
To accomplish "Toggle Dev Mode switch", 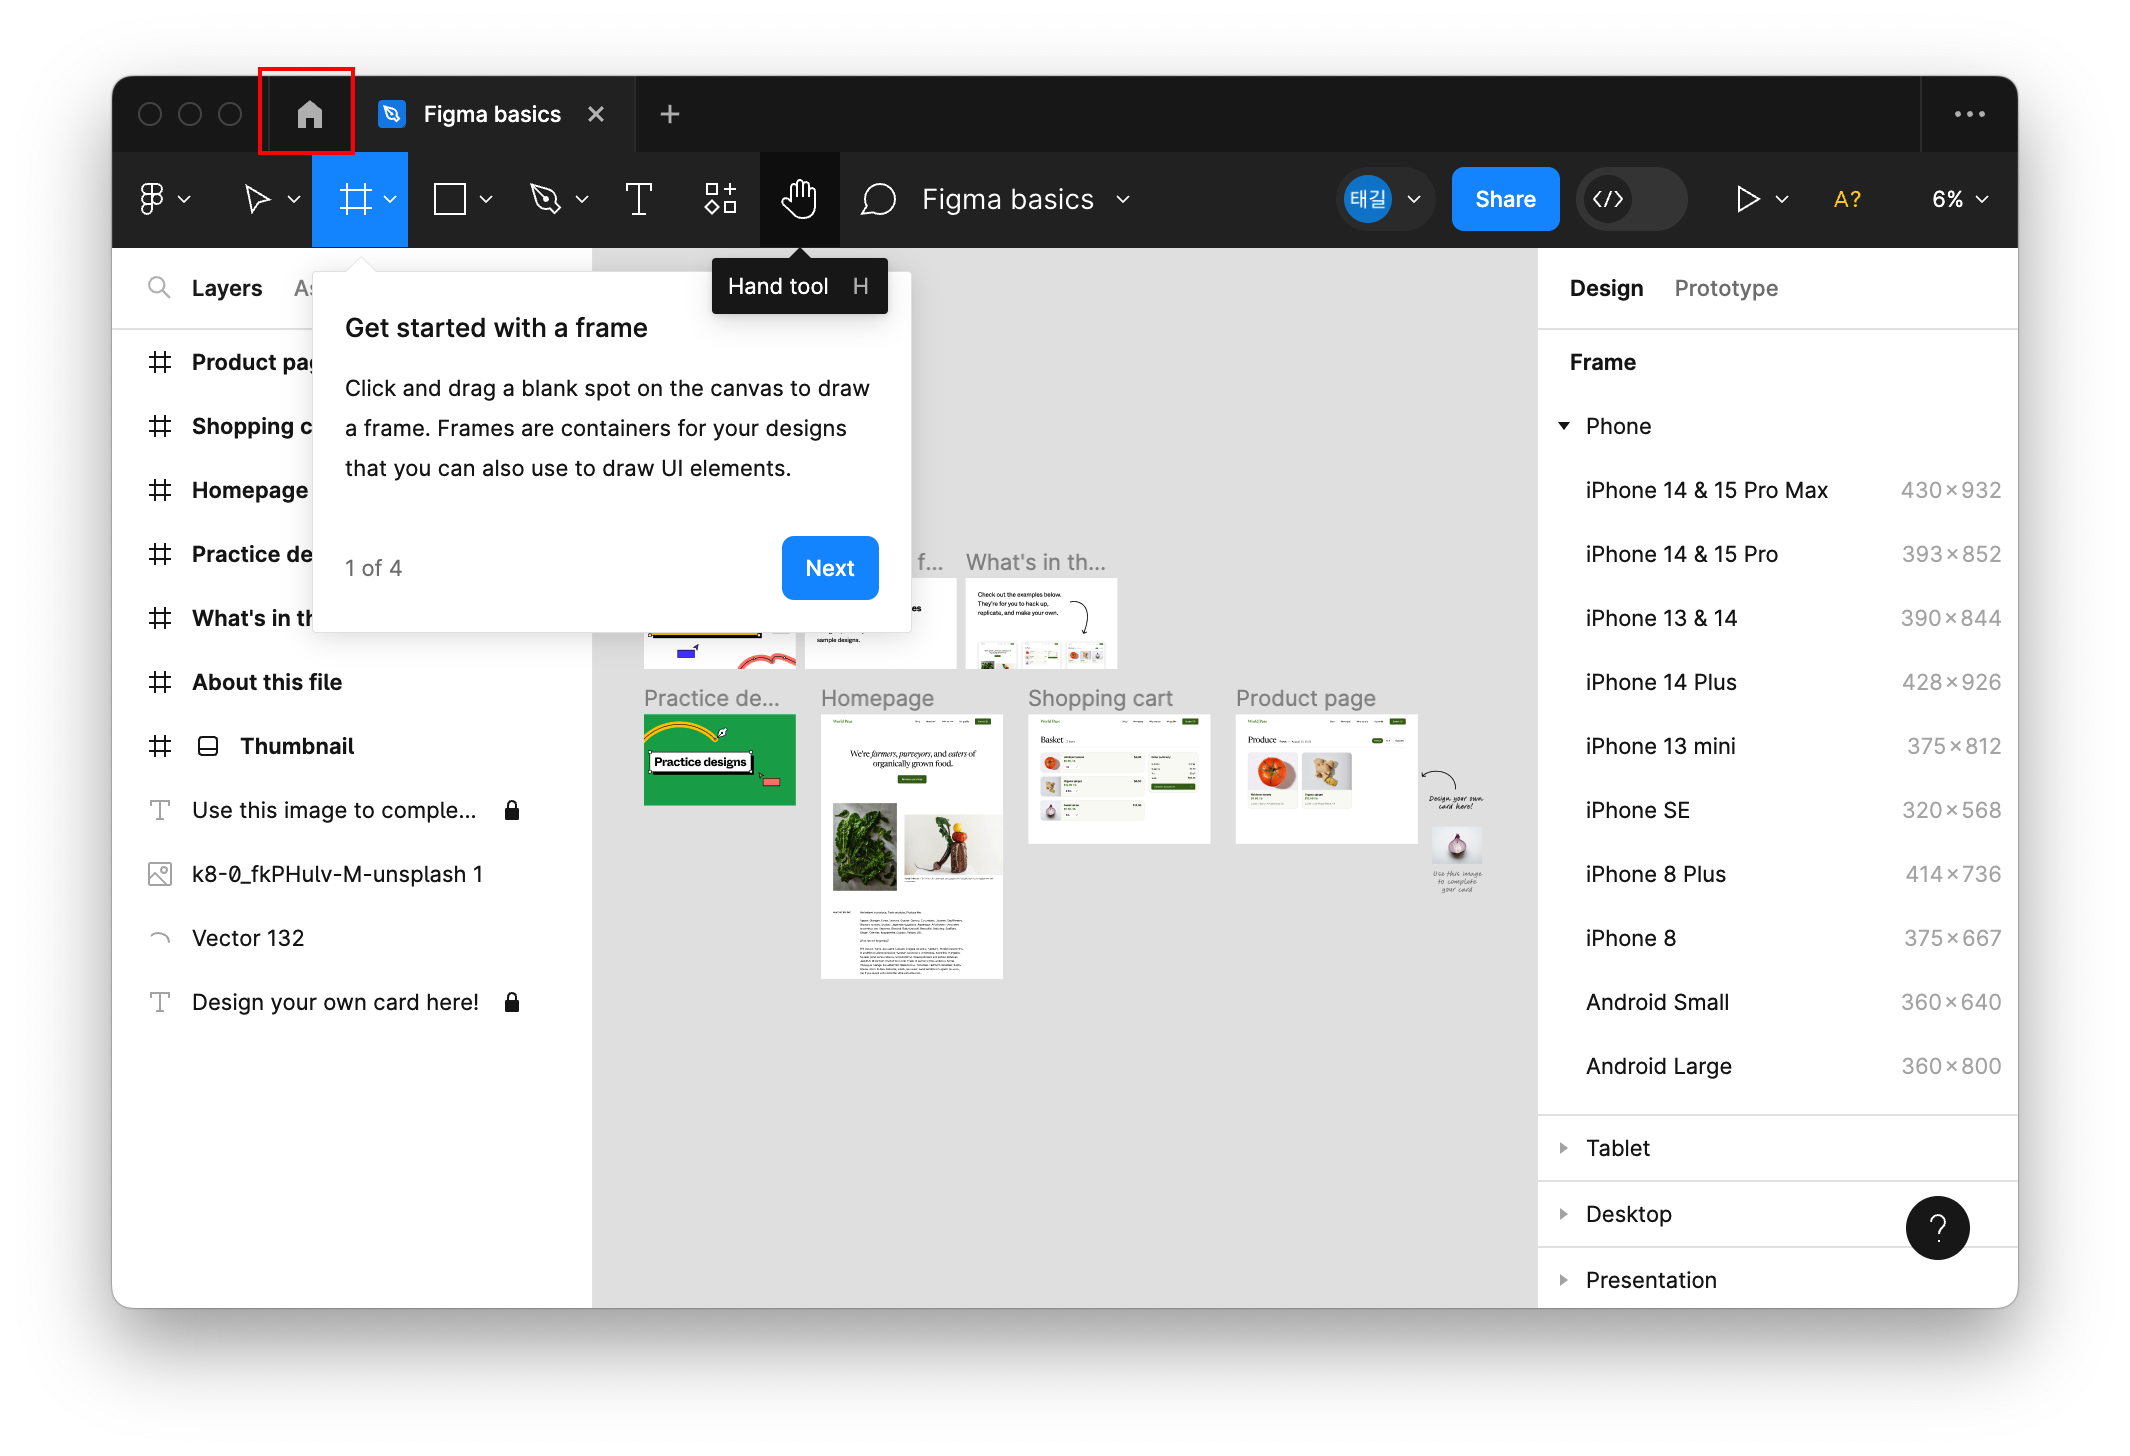I will [x=1631, y=199].
